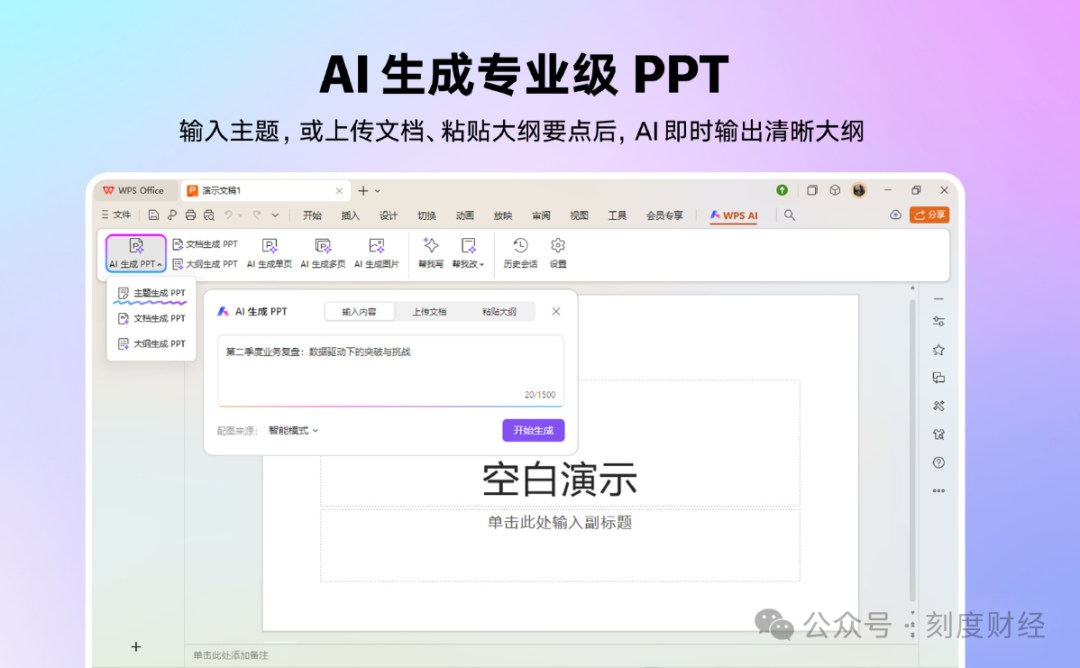Select the magic wand beautify icon in sidebar
The image size is (1080, 668).
(938, 405)
